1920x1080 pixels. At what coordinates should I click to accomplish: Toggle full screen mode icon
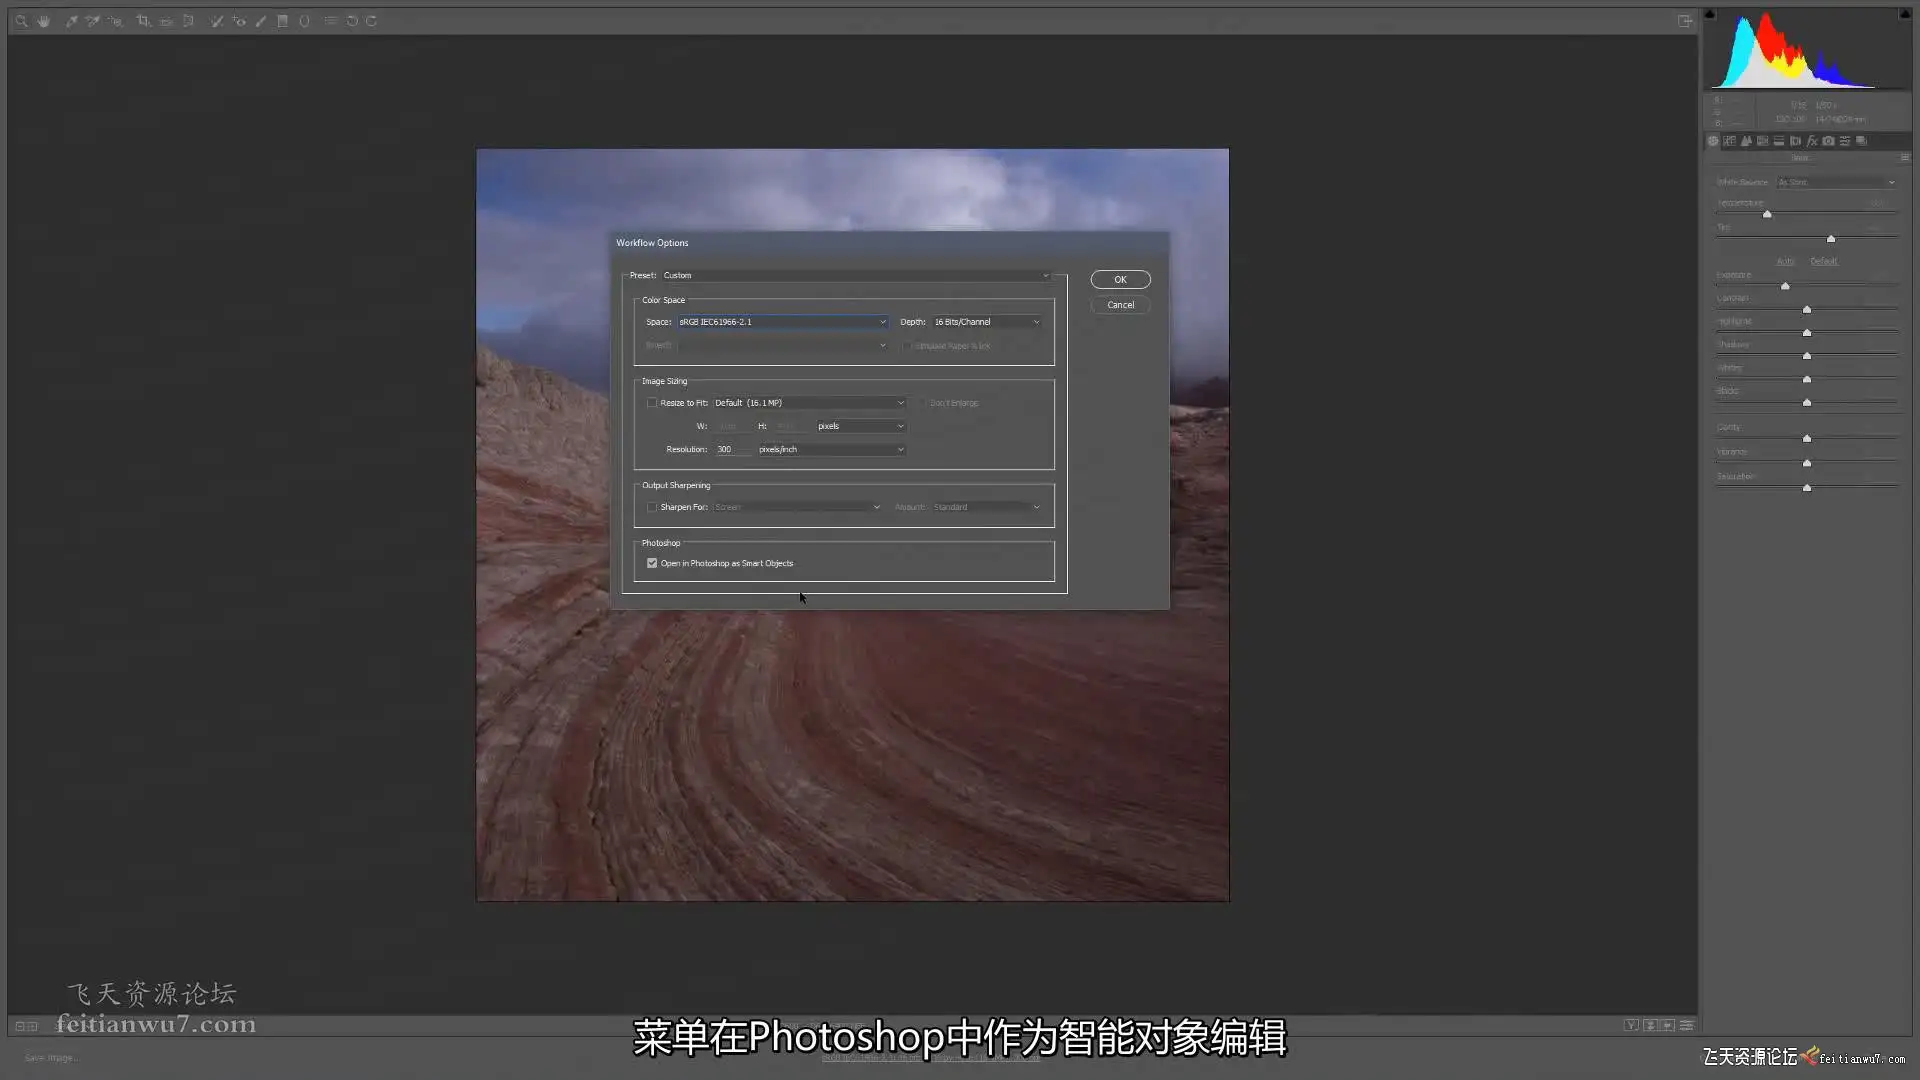1685,21
